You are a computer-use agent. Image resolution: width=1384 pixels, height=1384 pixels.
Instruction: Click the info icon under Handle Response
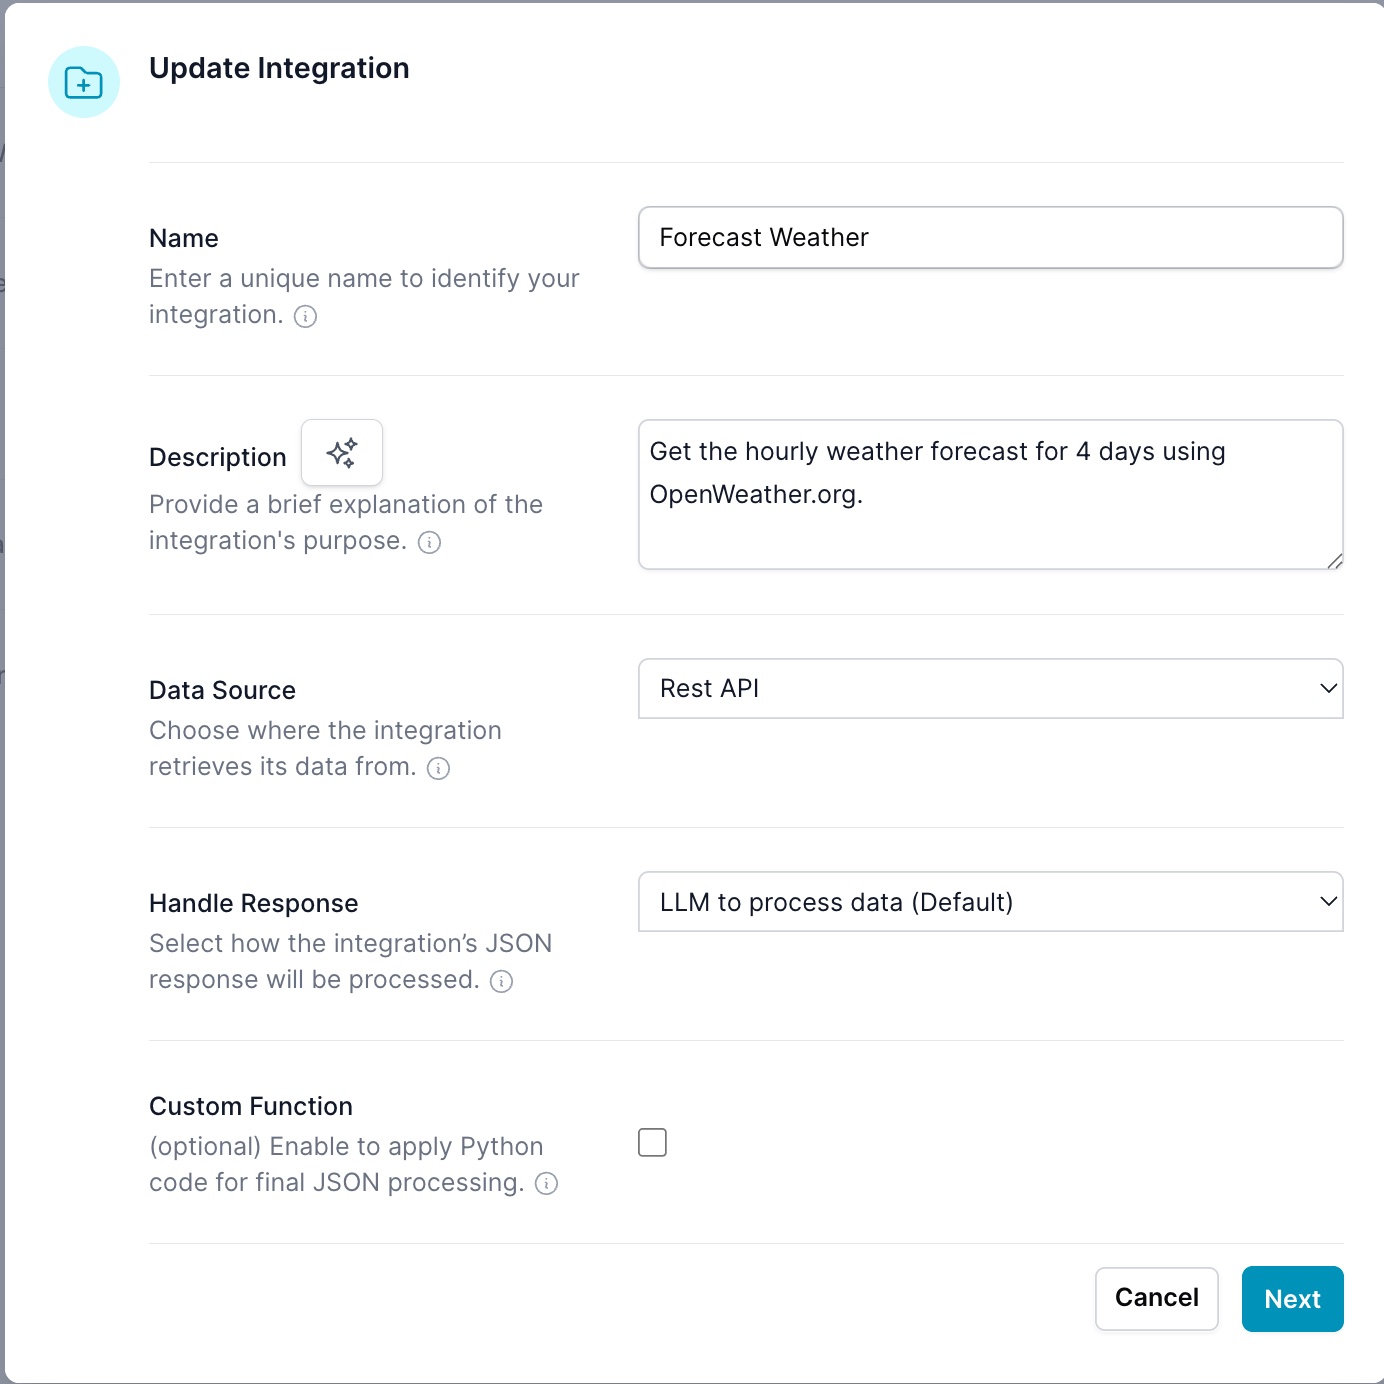coord(501,982)
